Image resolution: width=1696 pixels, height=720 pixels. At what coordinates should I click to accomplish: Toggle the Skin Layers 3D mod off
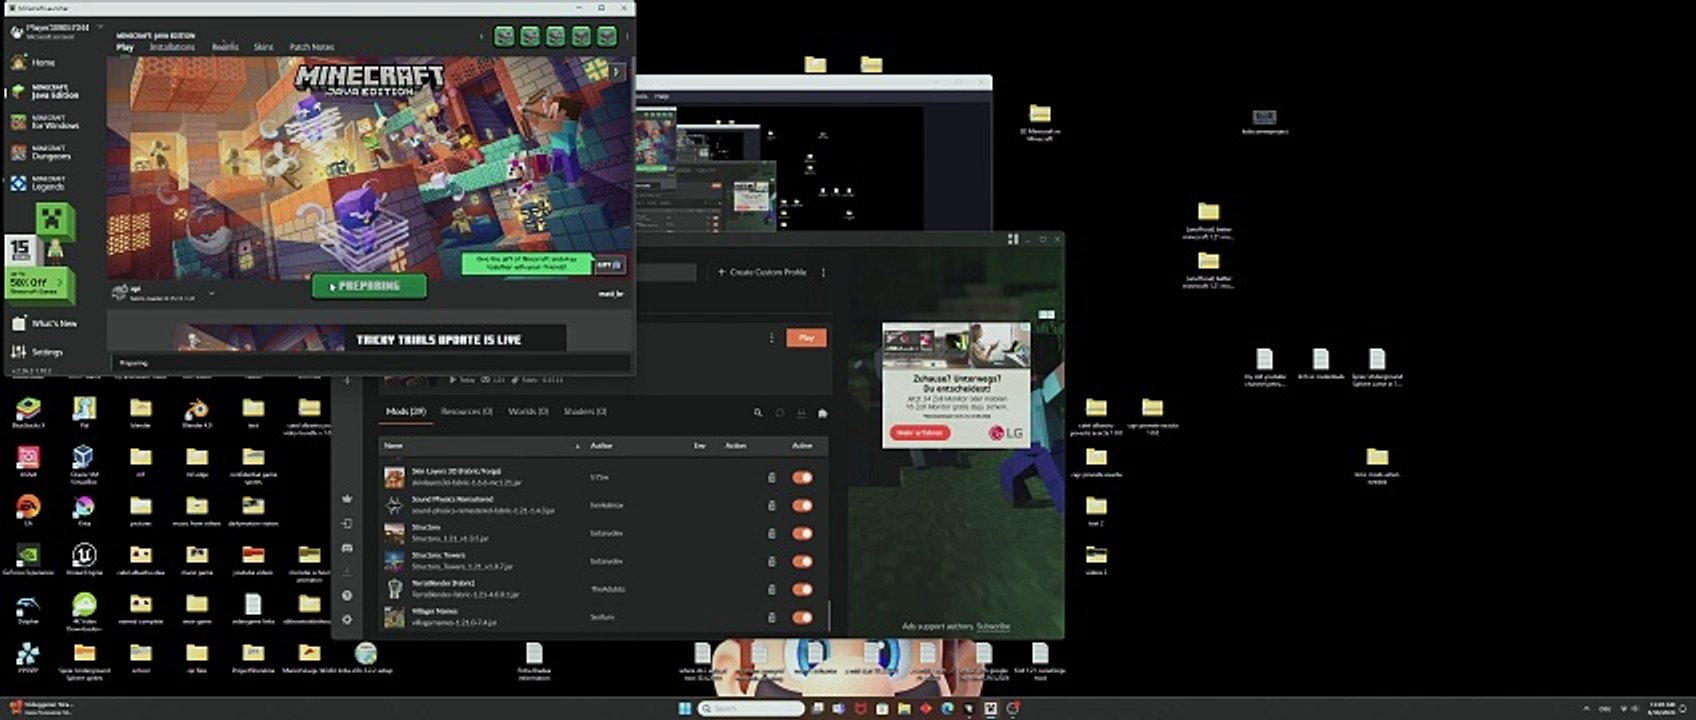click(x=802, y=478)
